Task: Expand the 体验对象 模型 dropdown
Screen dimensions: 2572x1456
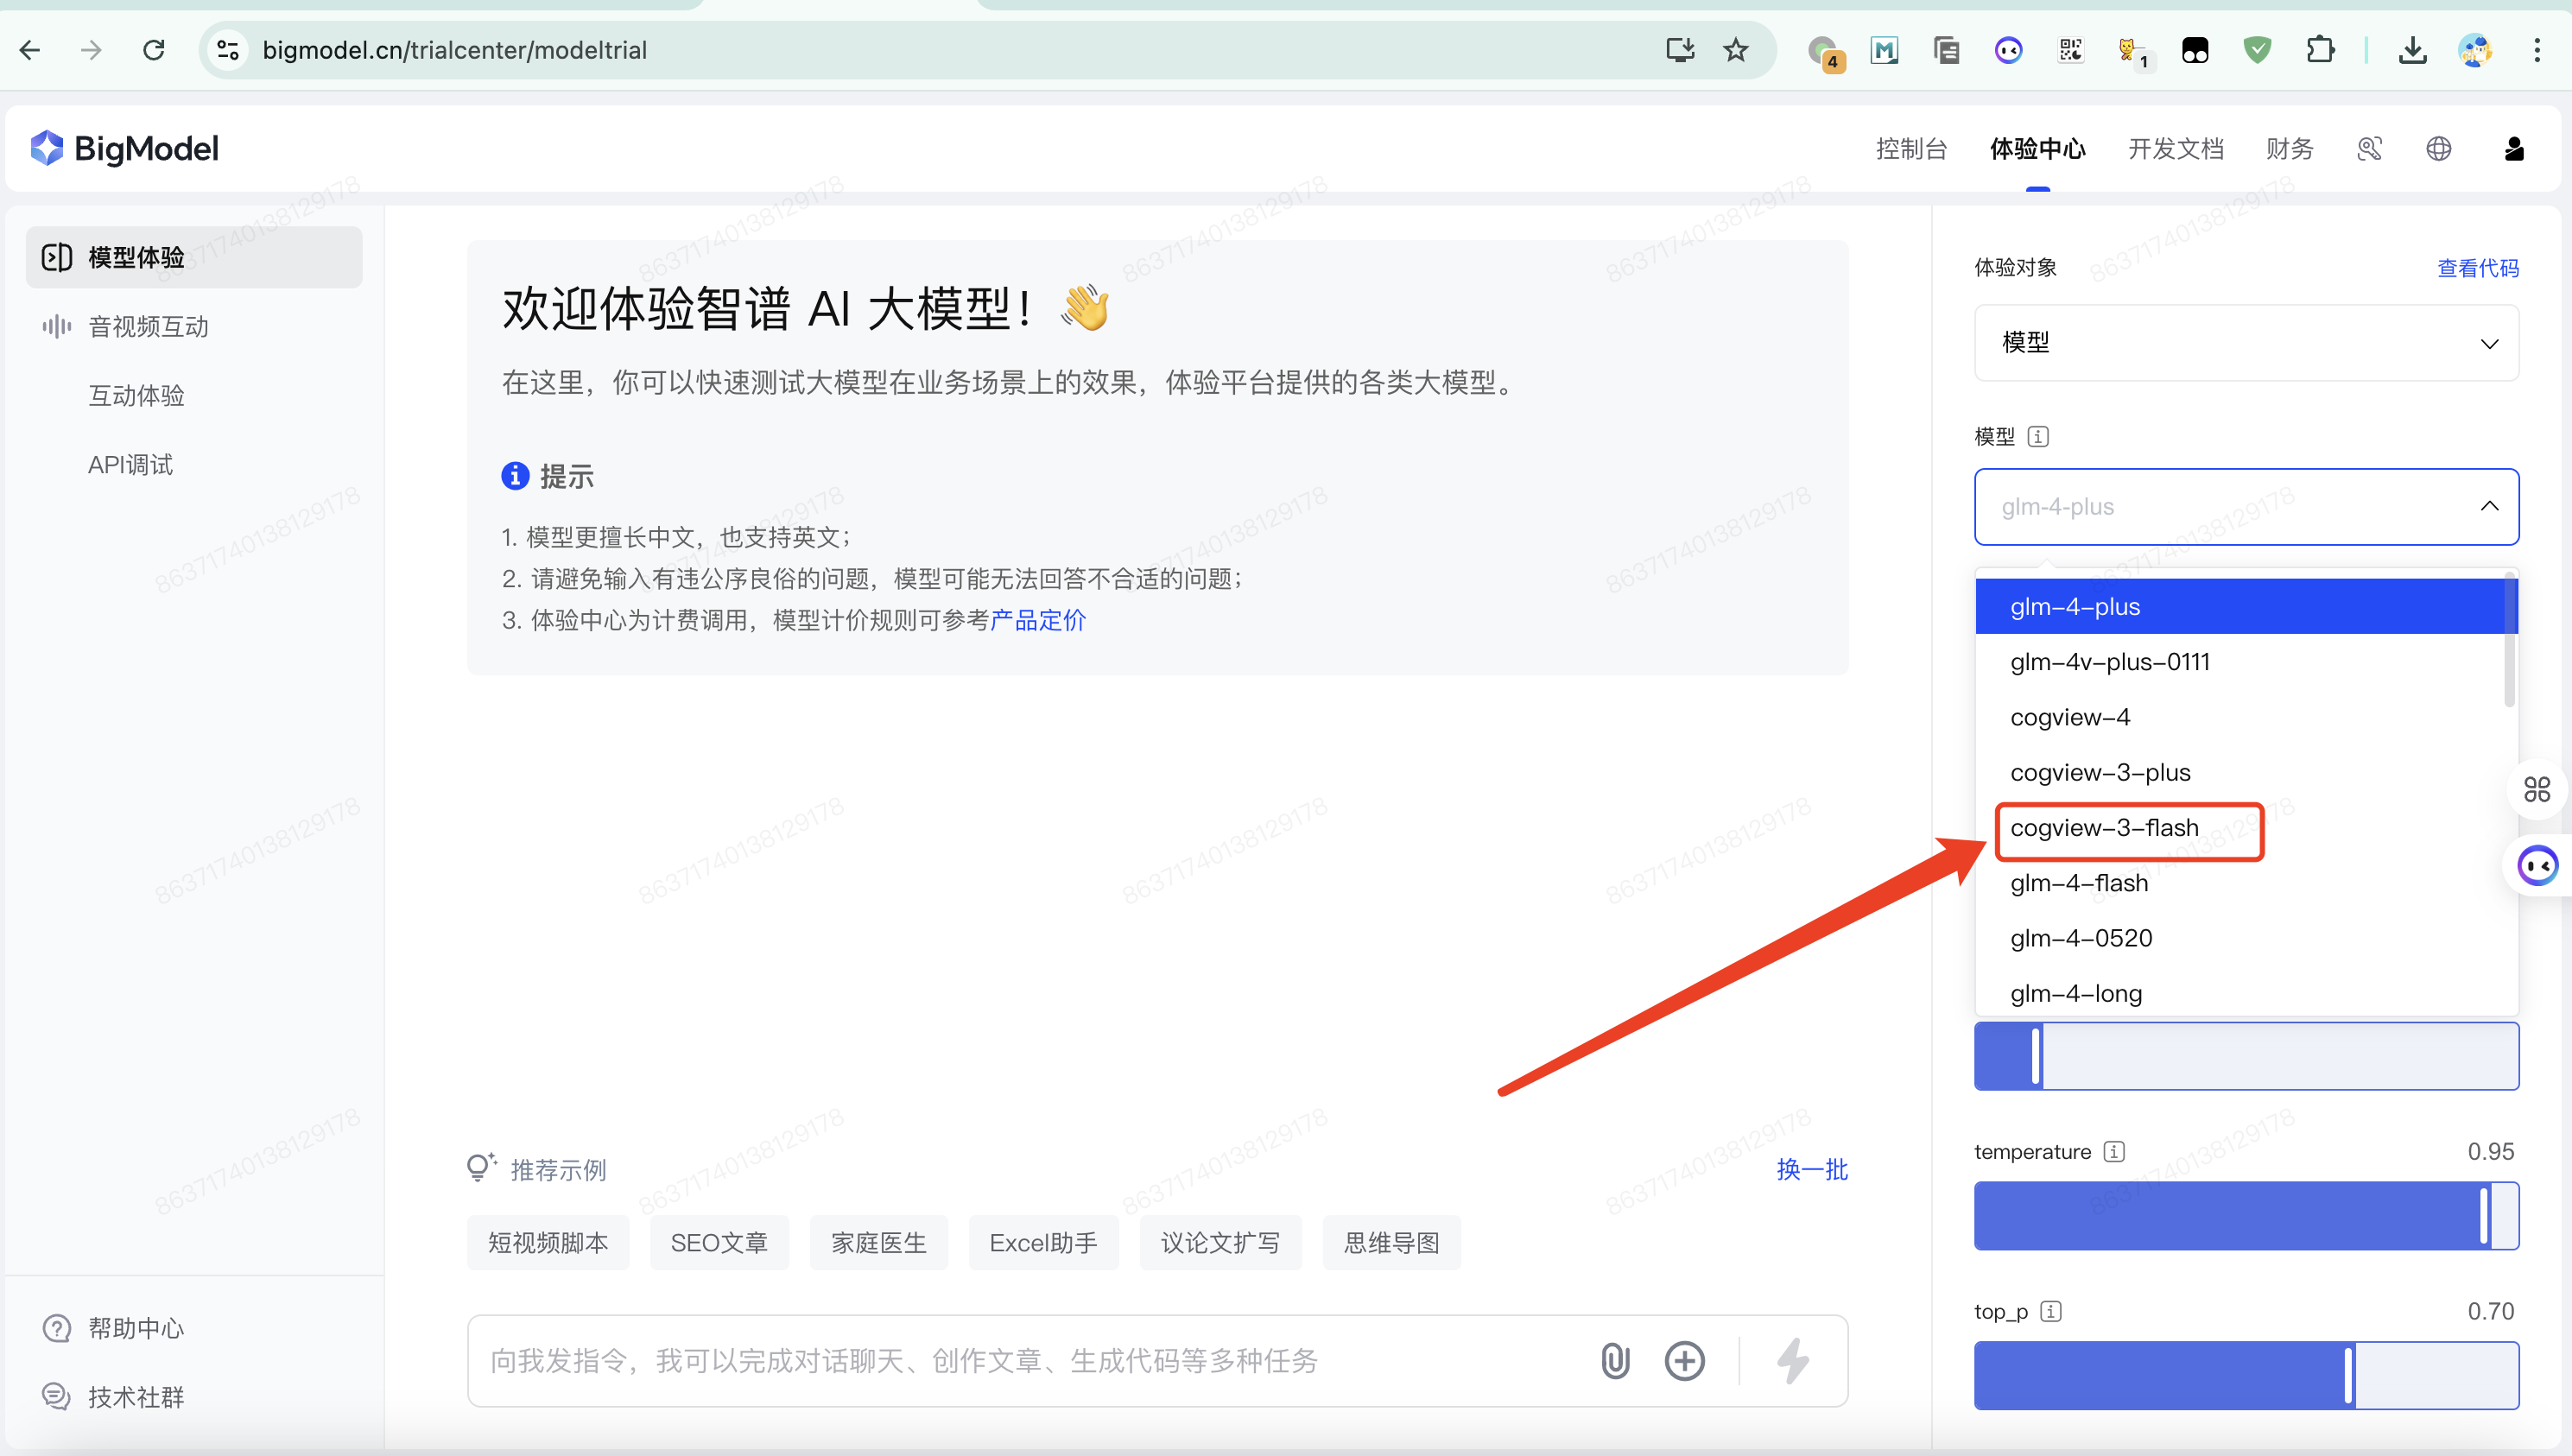Action: click(2246, 343)
